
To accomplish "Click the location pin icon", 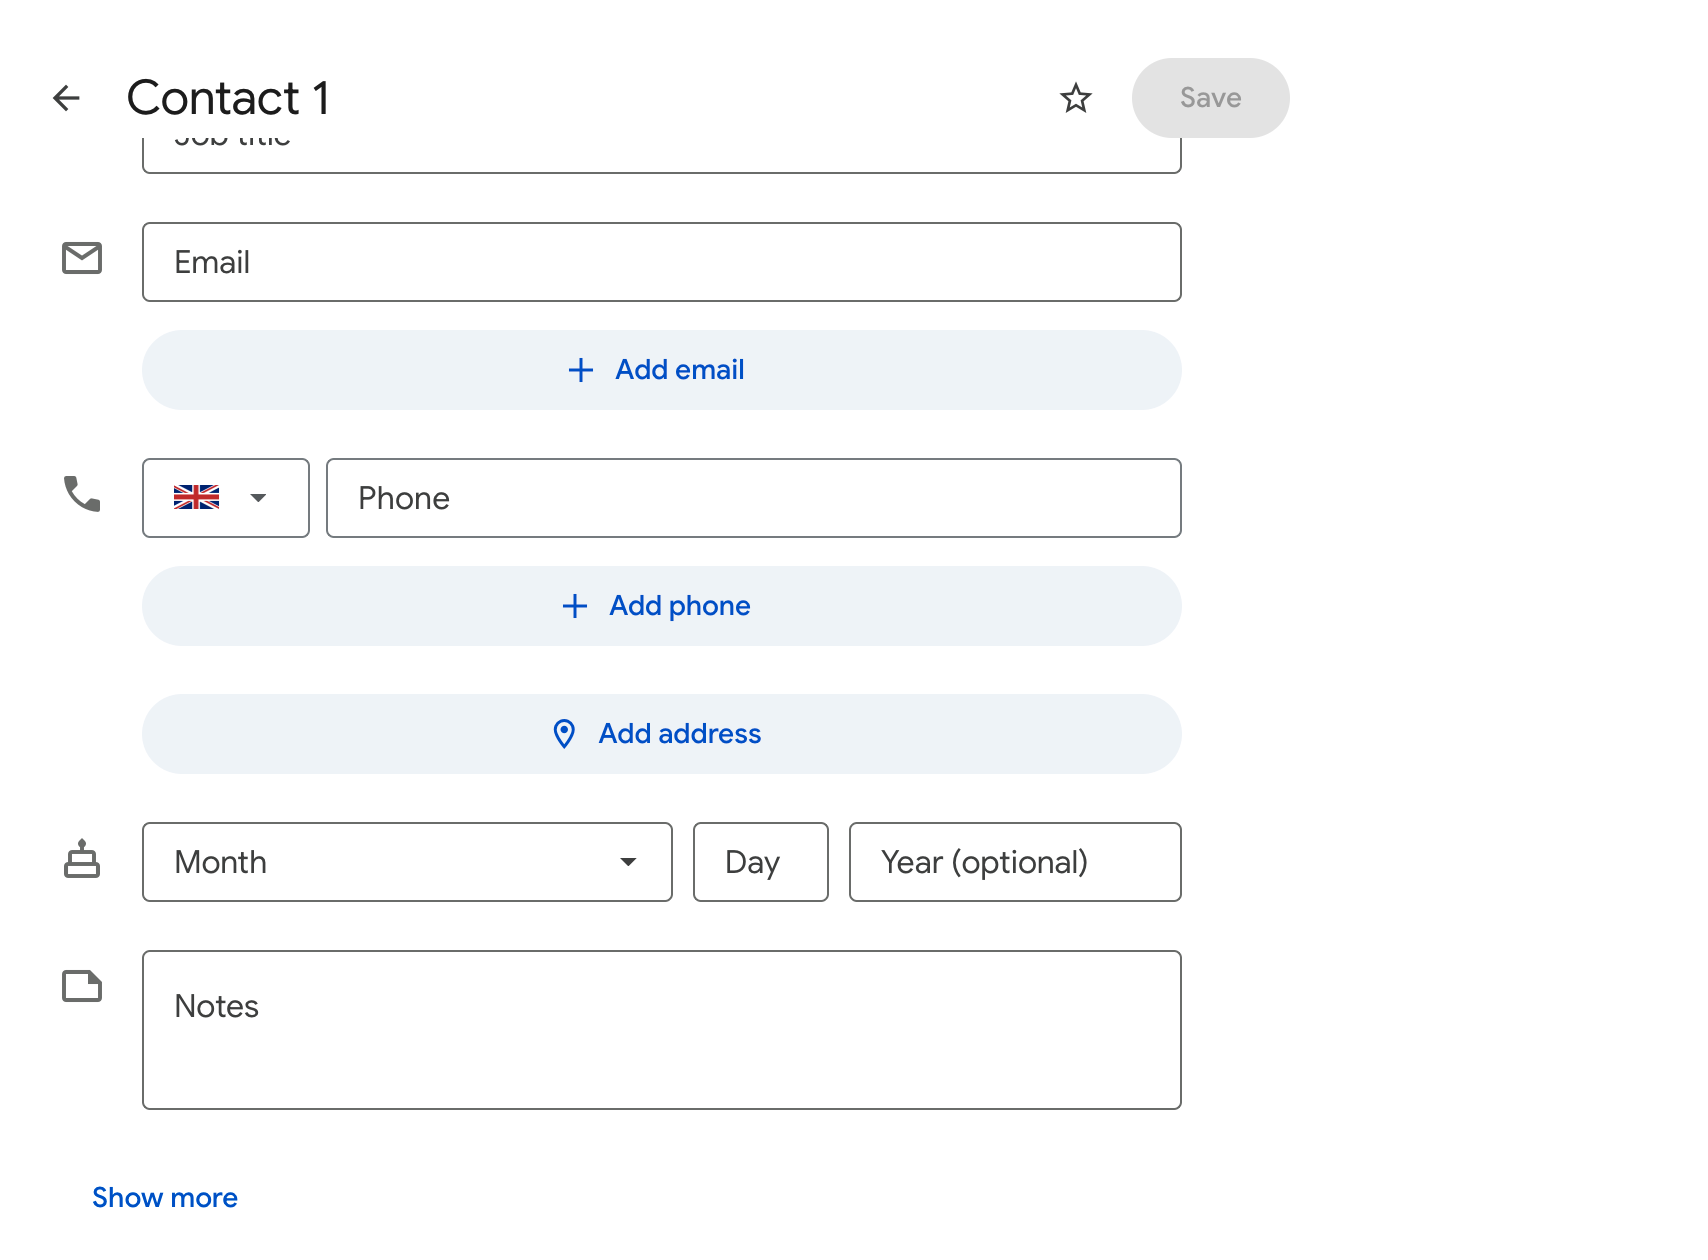I will [x=564, y=734].
